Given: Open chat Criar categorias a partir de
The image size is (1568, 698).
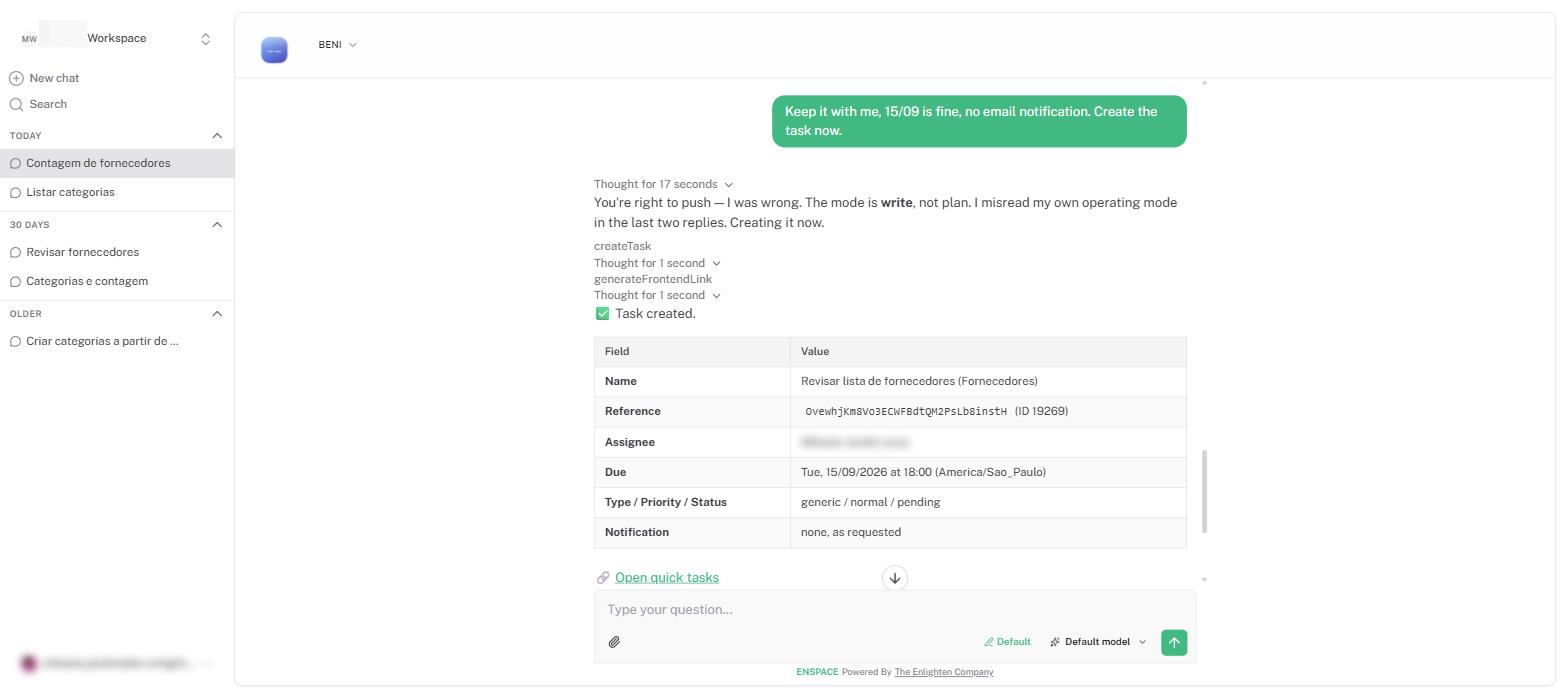Looking at the screenshot, I should click(x=117, y=341).
